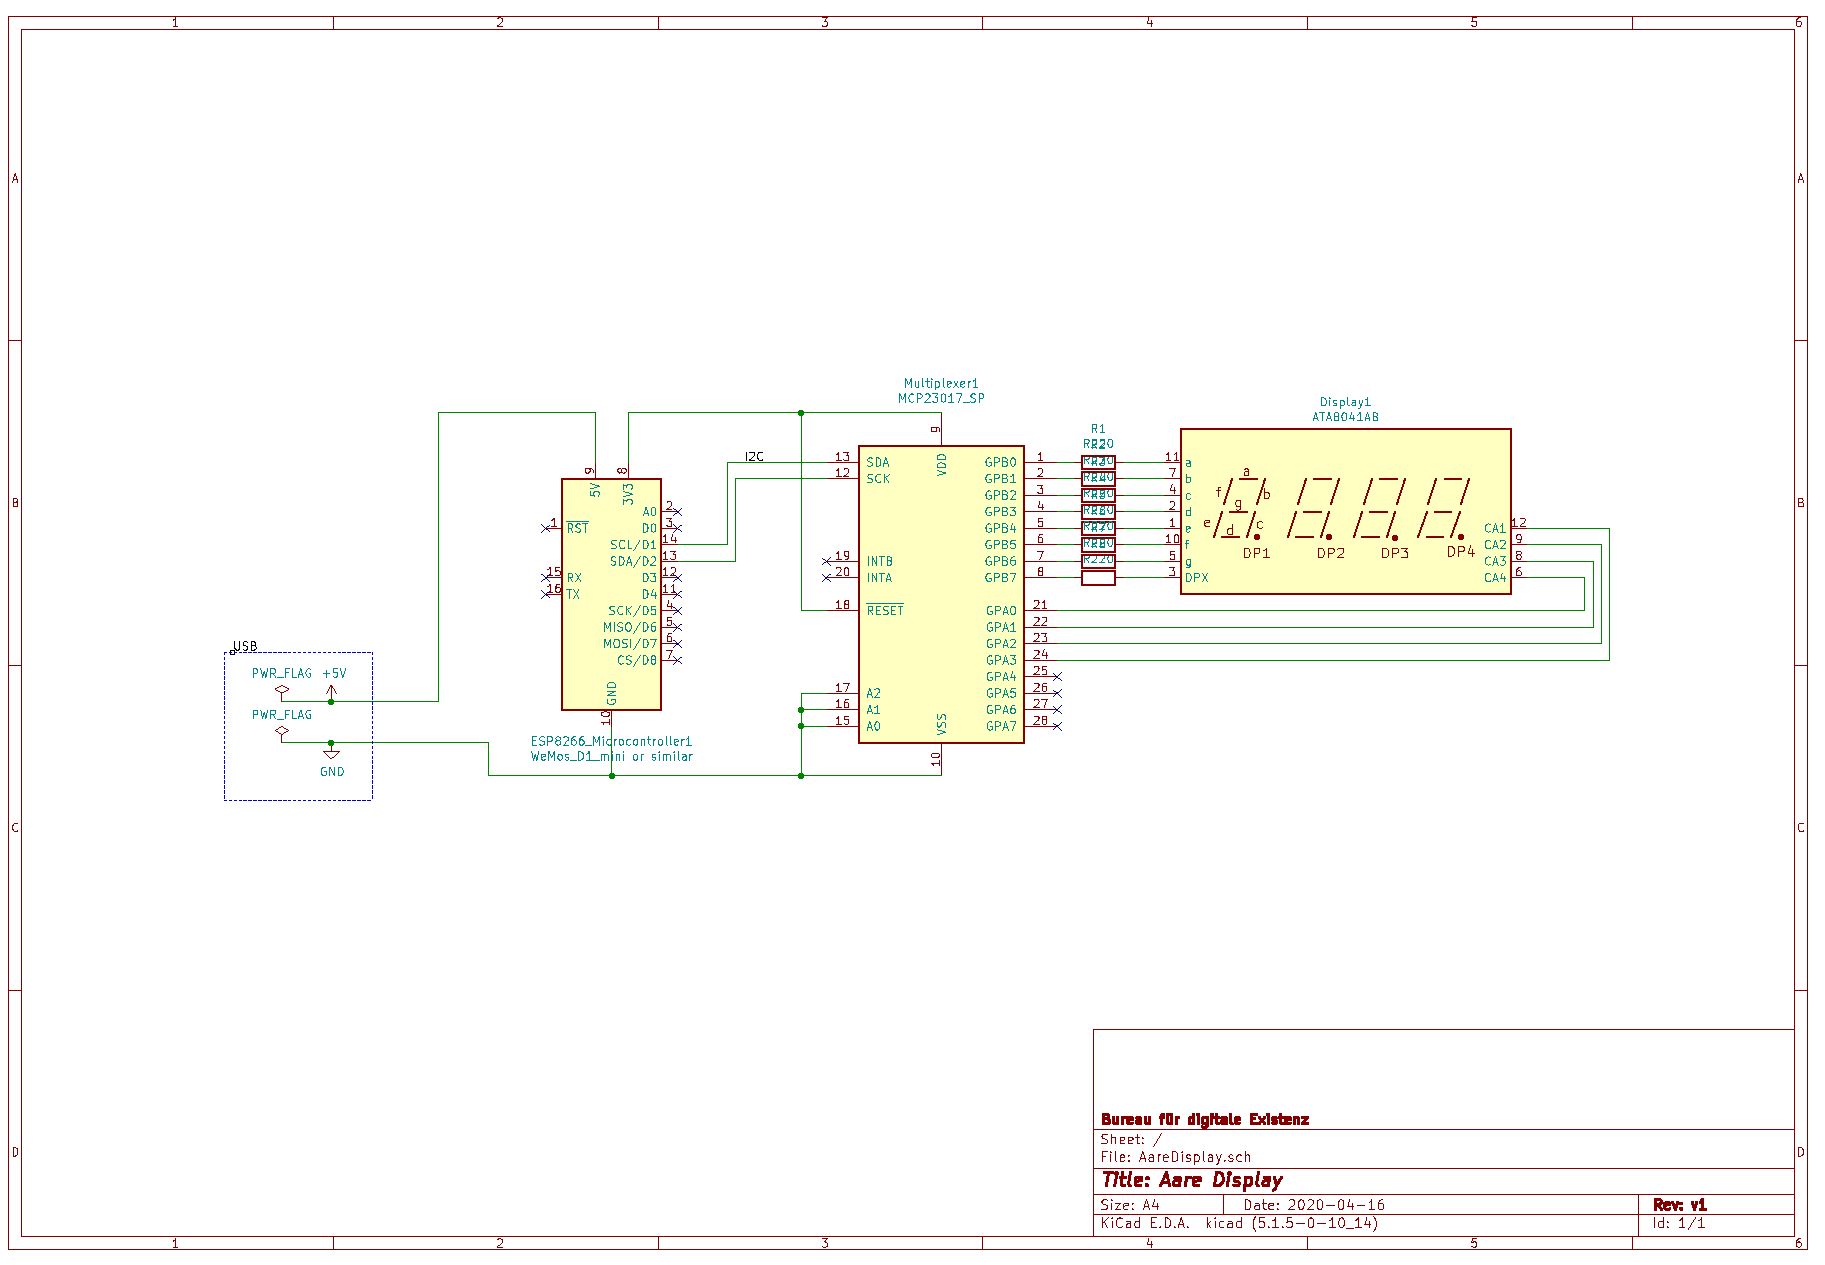Click the CA4 pin label on display
Screen dimensions: 1825x1265
click(1495, 577)
